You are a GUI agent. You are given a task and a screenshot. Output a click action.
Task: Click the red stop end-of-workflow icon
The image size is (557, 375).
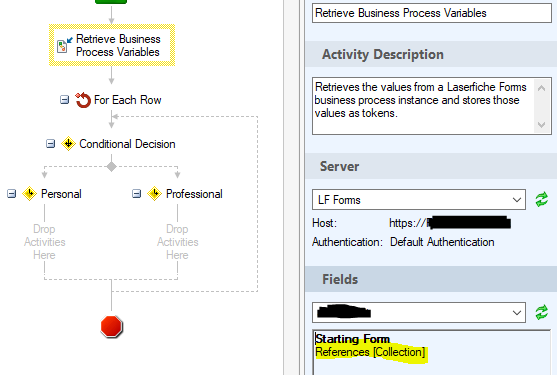tap(112, 327)
